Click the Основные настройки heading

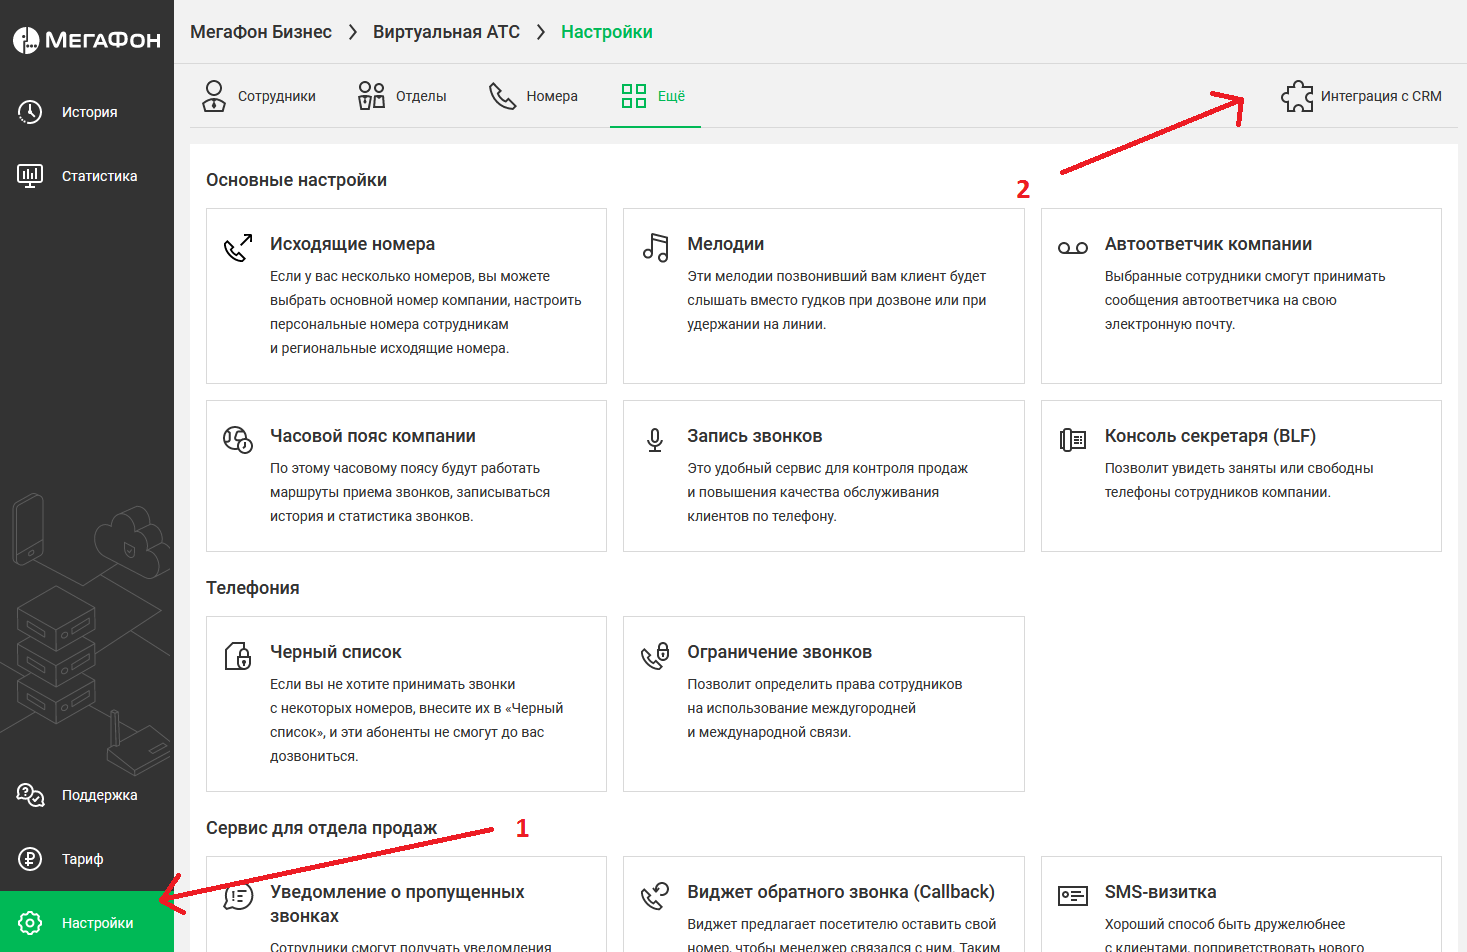coord(296,180)
